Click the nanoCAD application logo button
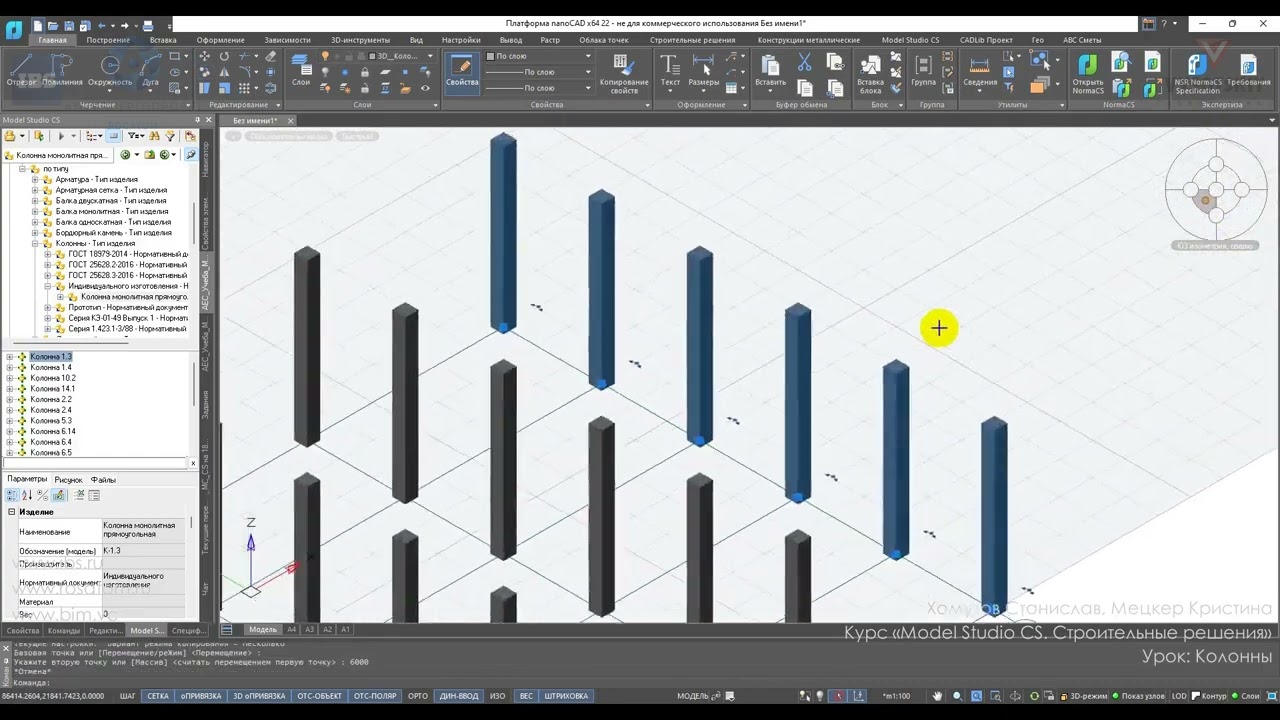This screenshot has width=1280, height=720. tap(14, 29)
